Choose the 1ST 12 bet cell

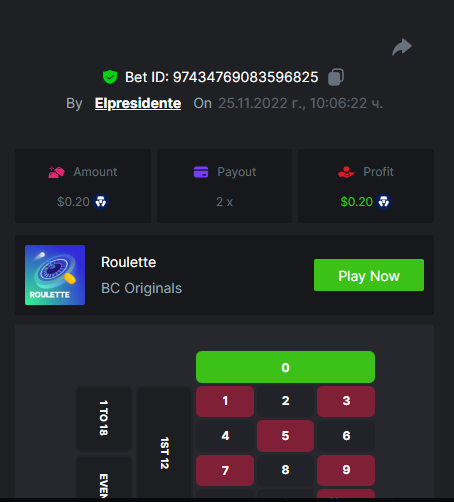click(x=164, y=443)
